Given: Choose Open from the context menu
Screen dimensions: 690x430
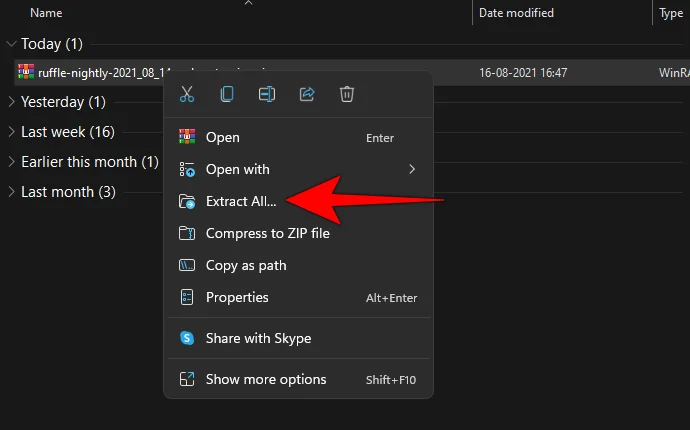Looking at the screenshot, I should [x=298, y=137].
